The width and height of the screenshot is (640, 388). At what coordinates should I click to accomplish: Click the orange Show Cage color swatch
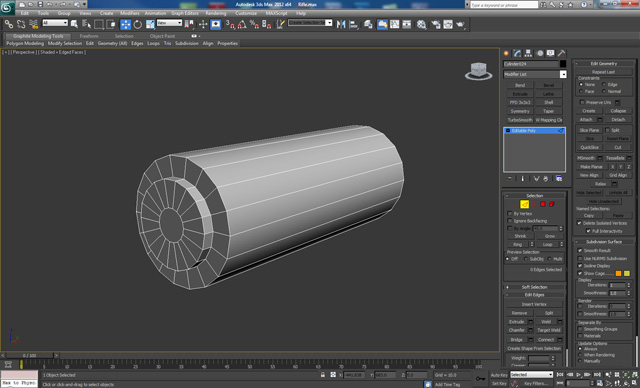[x=618, y=273]
